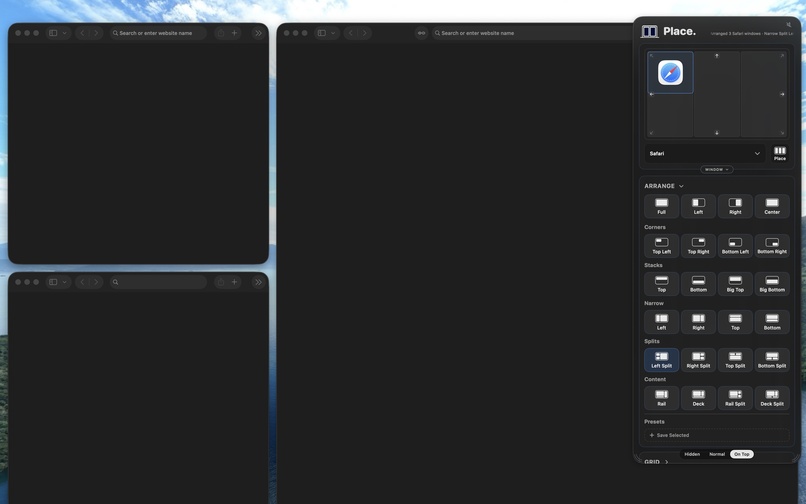This screenshot has width=806, height=504.
Task: Set panel visibility to Hidden
Action: [x=692, y=454]
